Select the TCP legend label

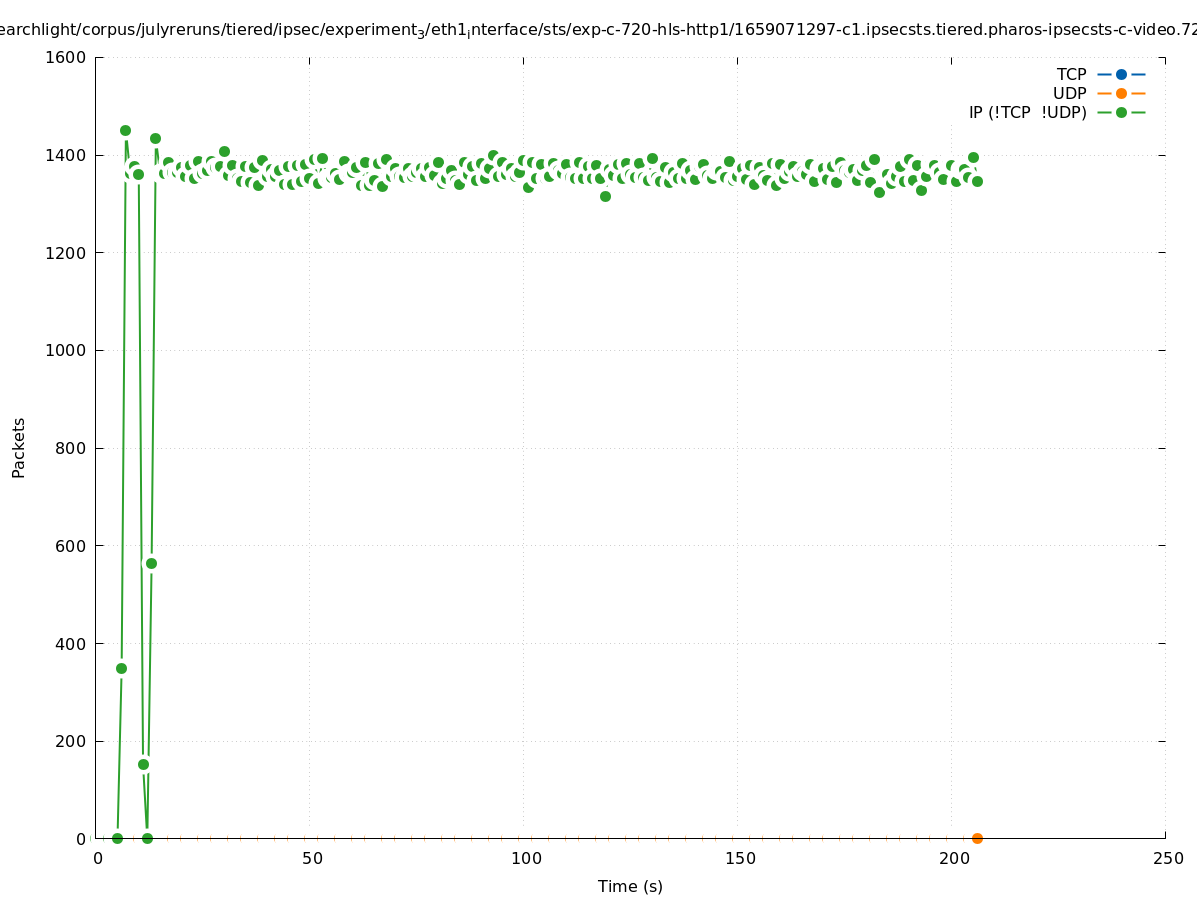[1071, 74]
